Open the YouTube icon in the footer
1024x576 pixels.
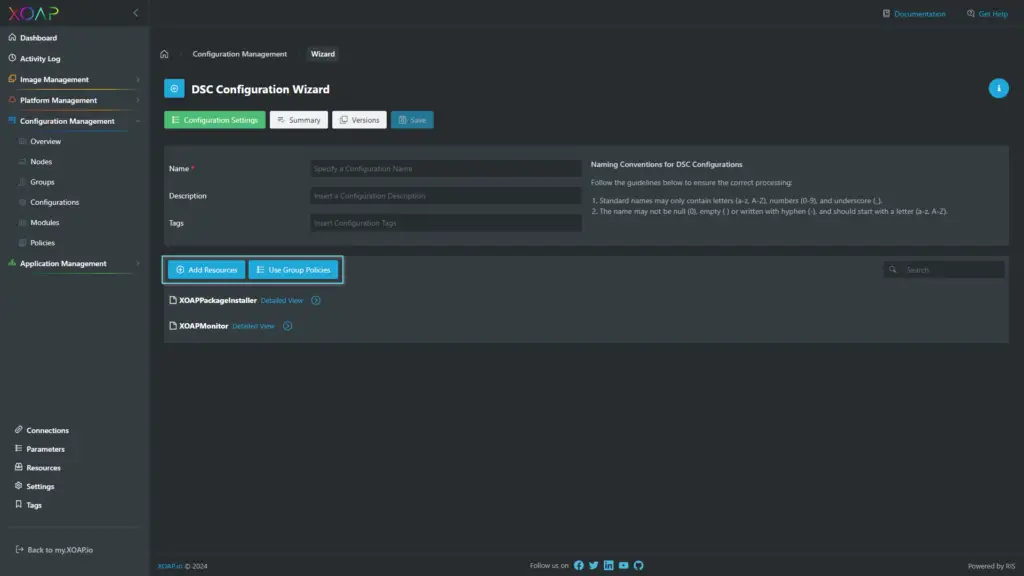(x=624, y=566)
